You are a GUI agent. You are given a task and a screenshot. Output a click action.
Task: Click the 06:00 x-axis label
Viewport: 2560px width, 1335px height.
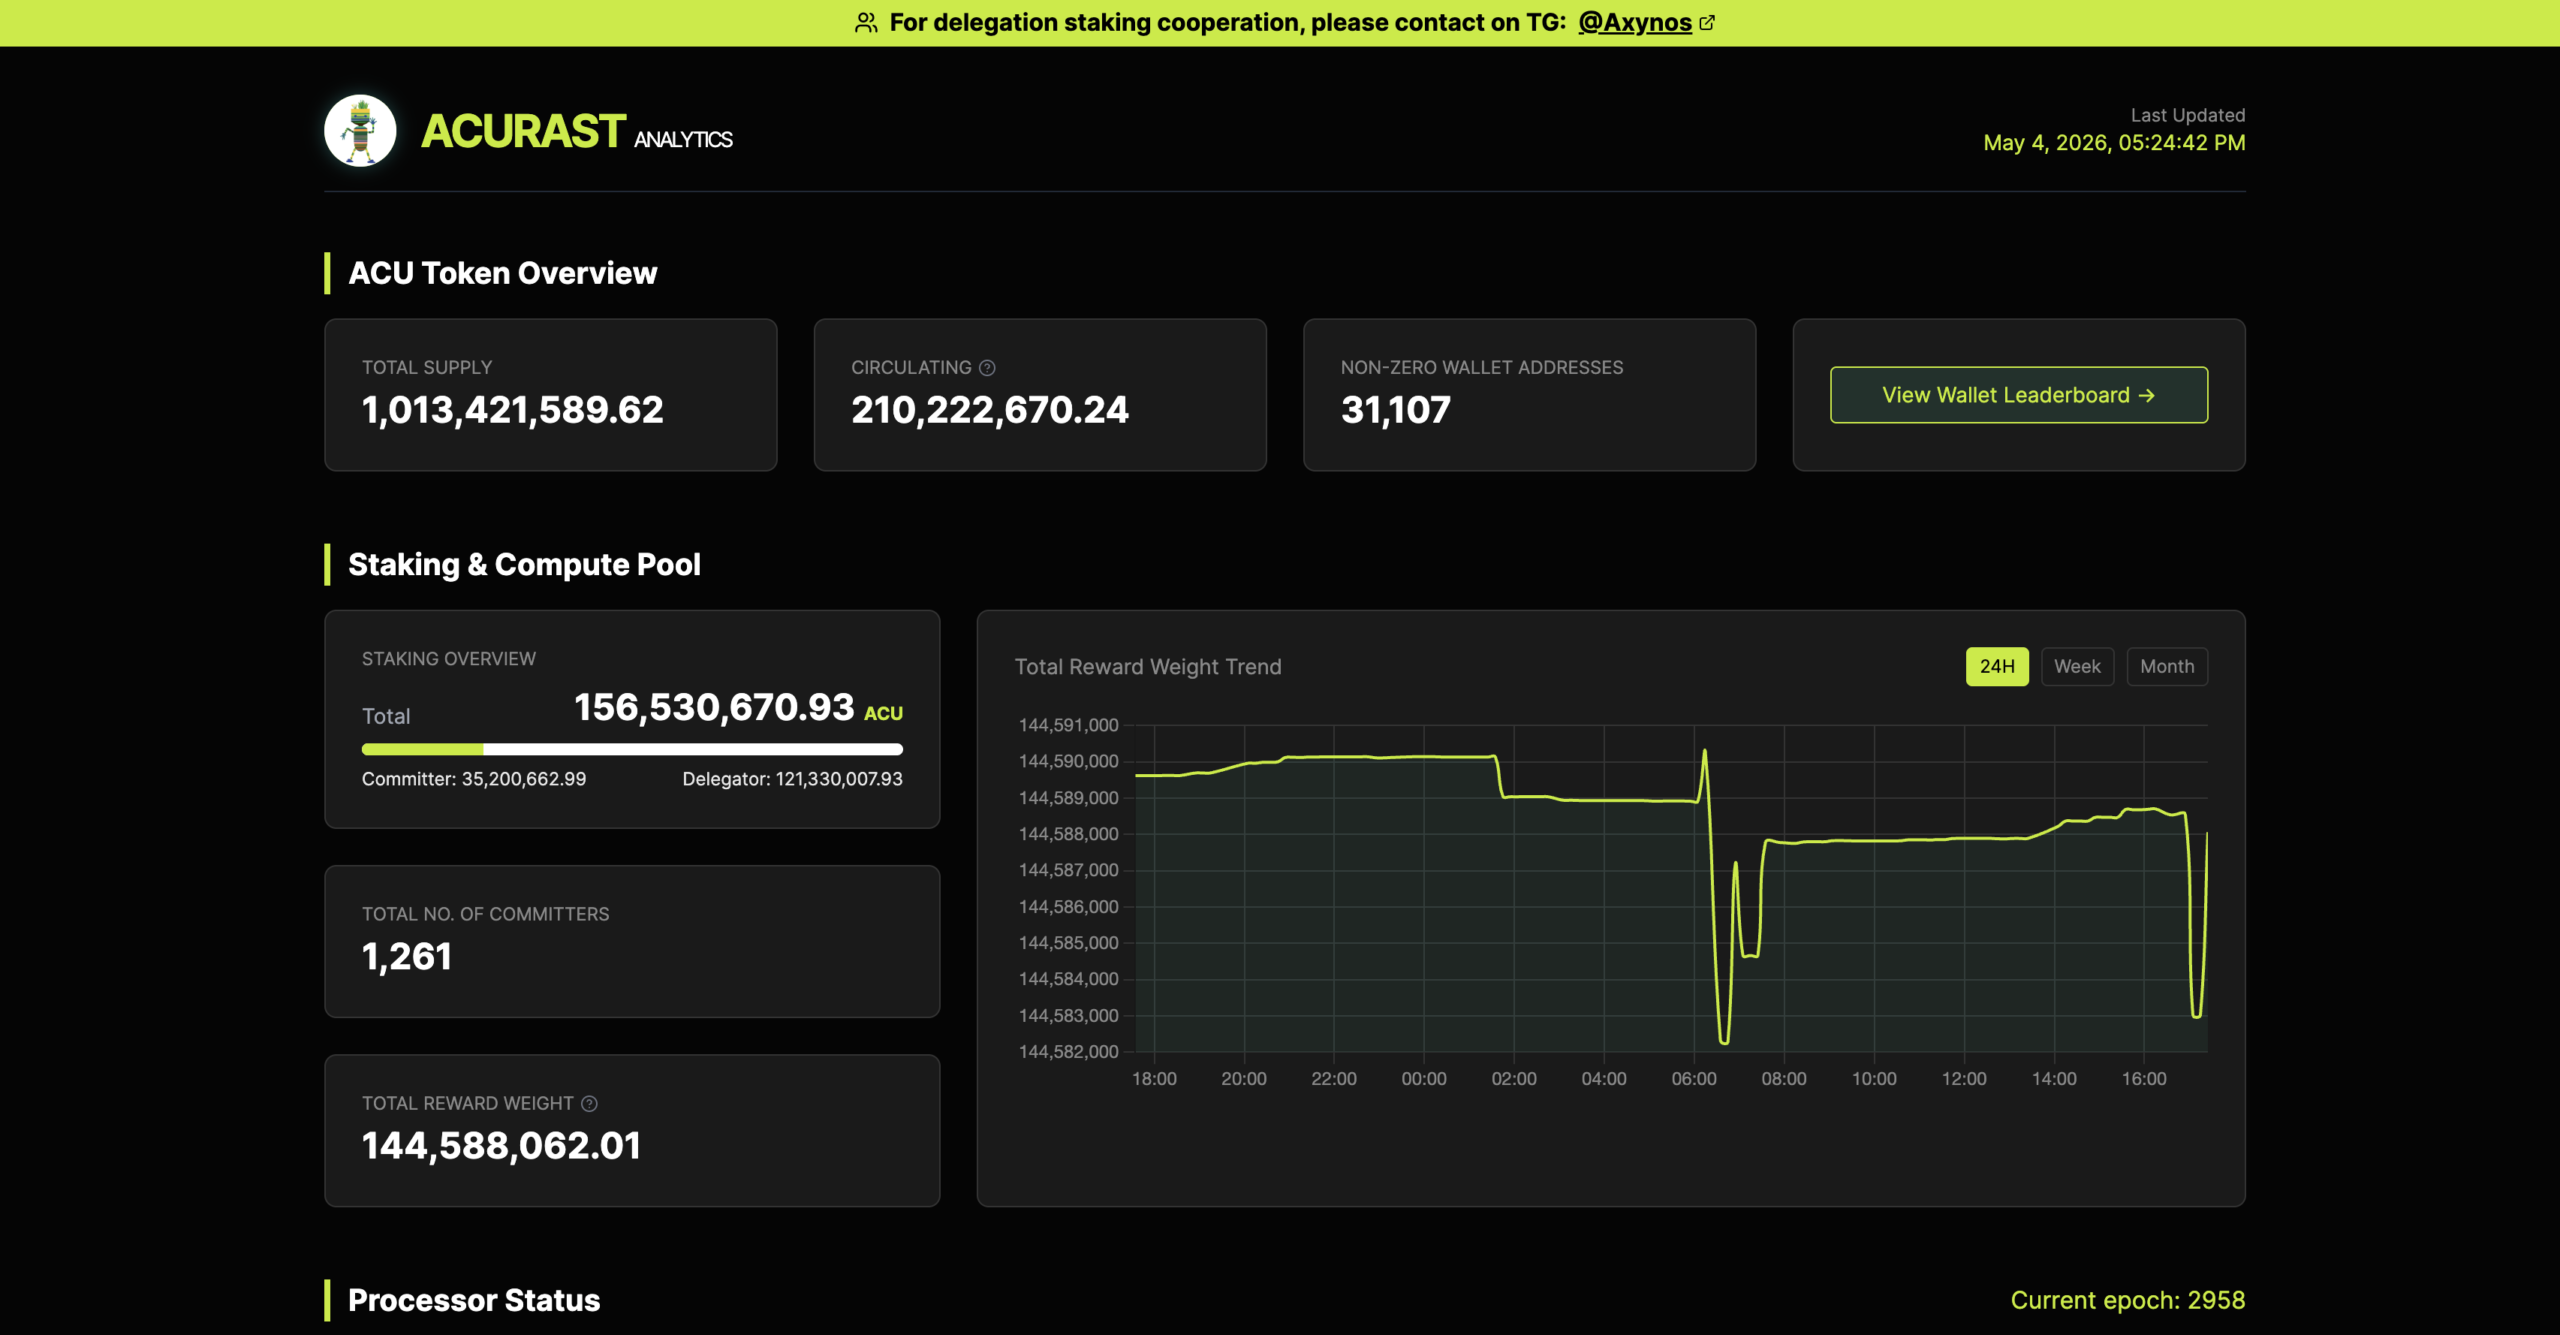pyautogui.click(x=1694, y=1079)
